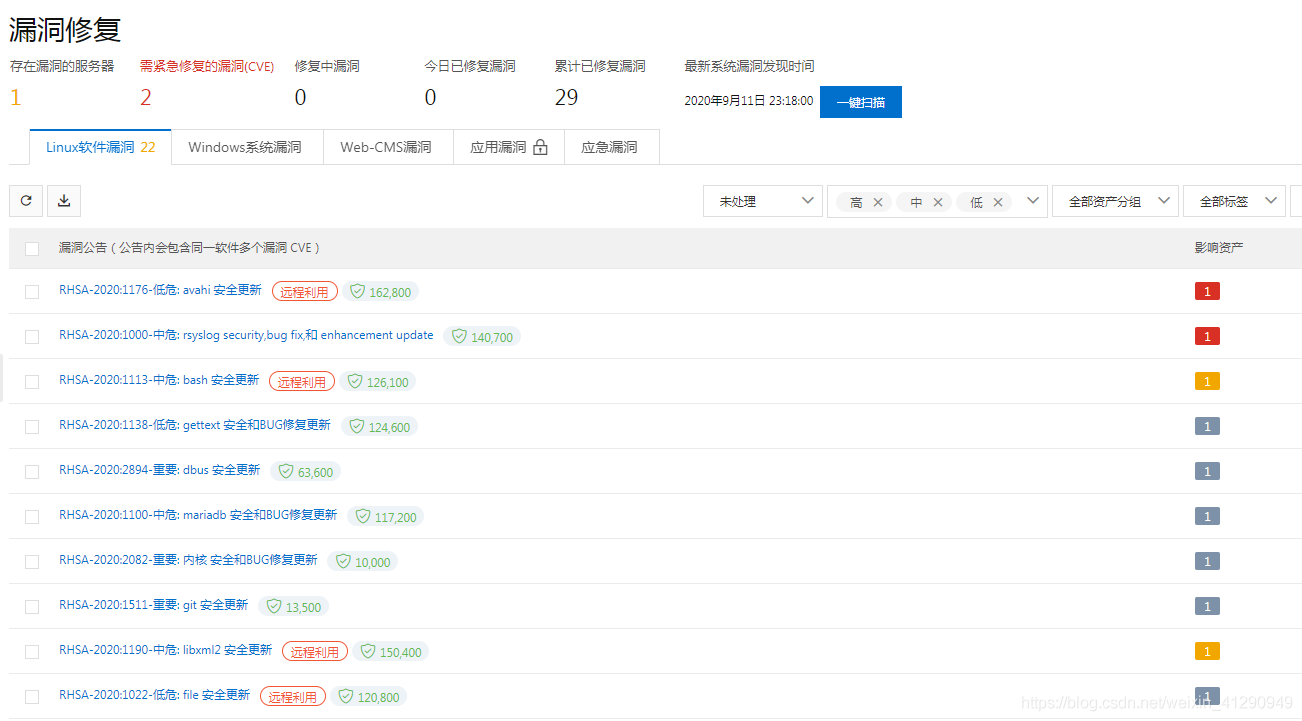Screen dimensions: 1302x721
Task: Remove the 中 severity filter tag
Action: [938, 202]
